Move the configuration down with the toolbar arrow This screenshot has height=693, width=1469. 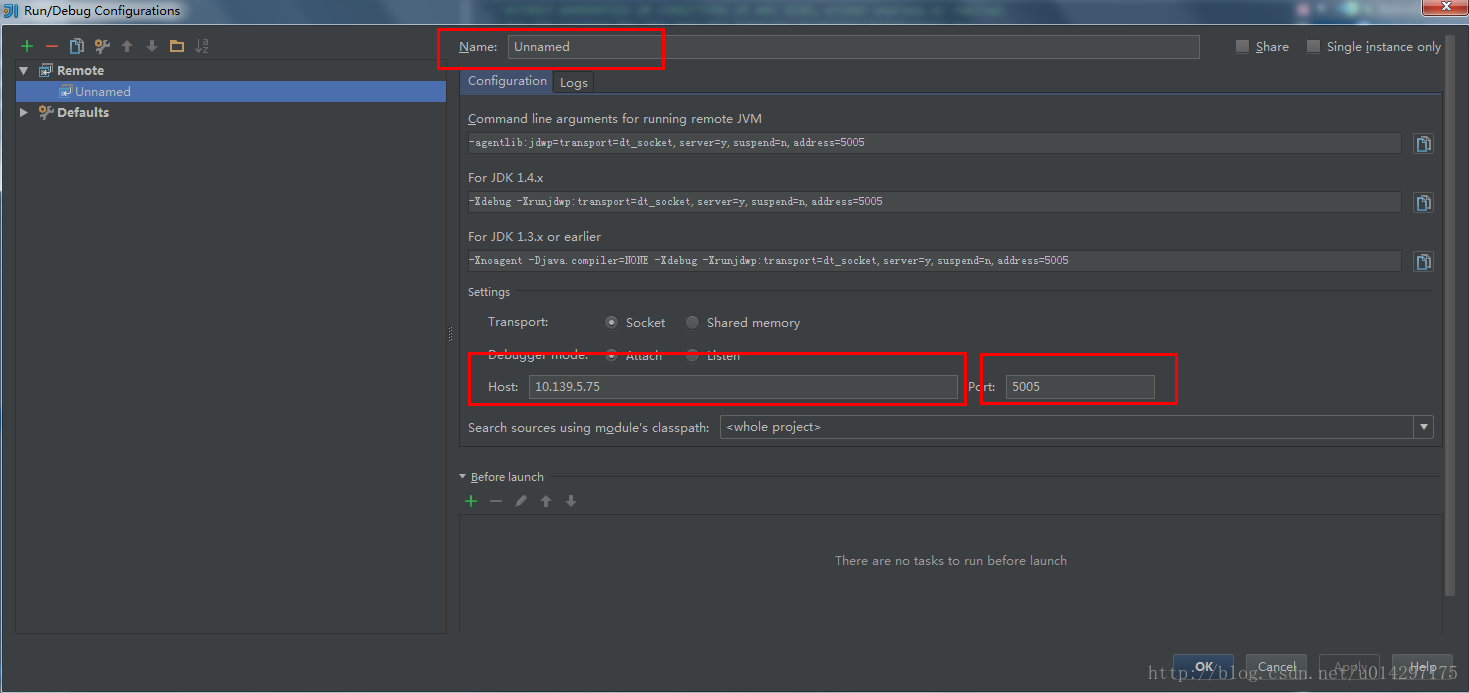tap(152, 46)
